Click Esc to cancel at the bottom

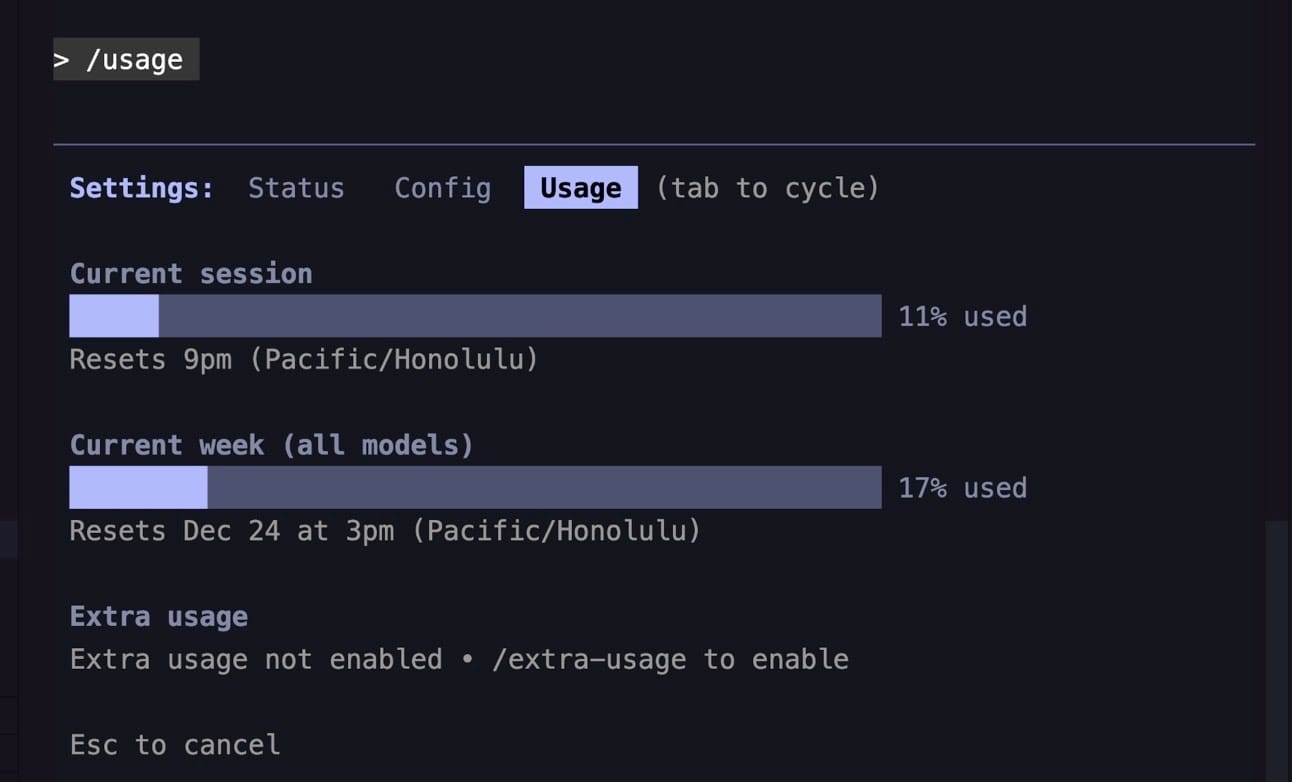174,744
